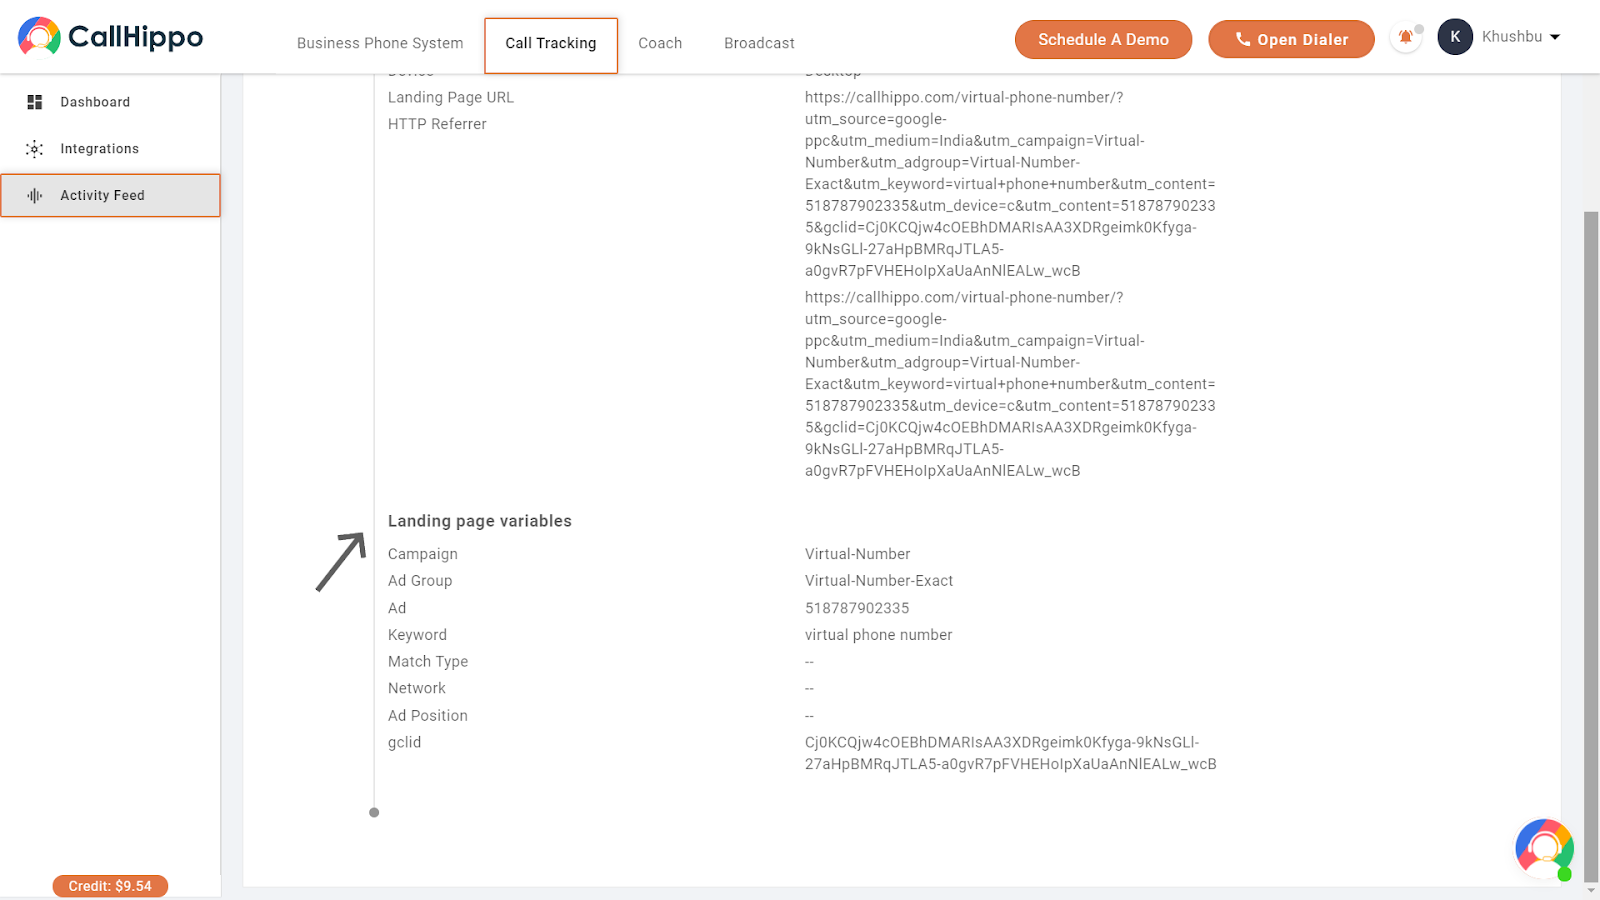This screenshot has width=1600, height=900.
Task: Open the Coach tab
Action: [x=660, y=43]
